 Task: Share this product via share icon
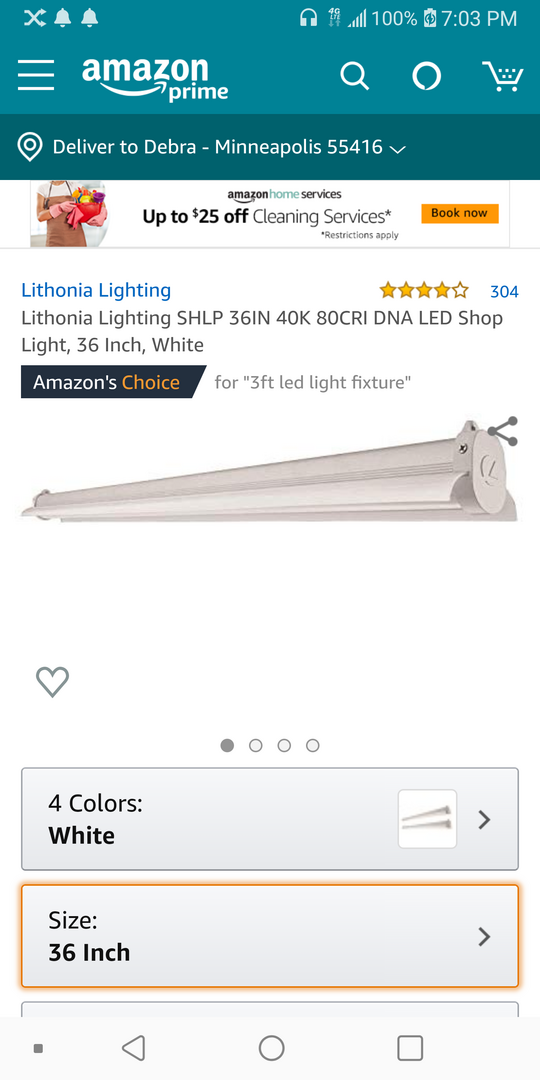click(503, 431)
